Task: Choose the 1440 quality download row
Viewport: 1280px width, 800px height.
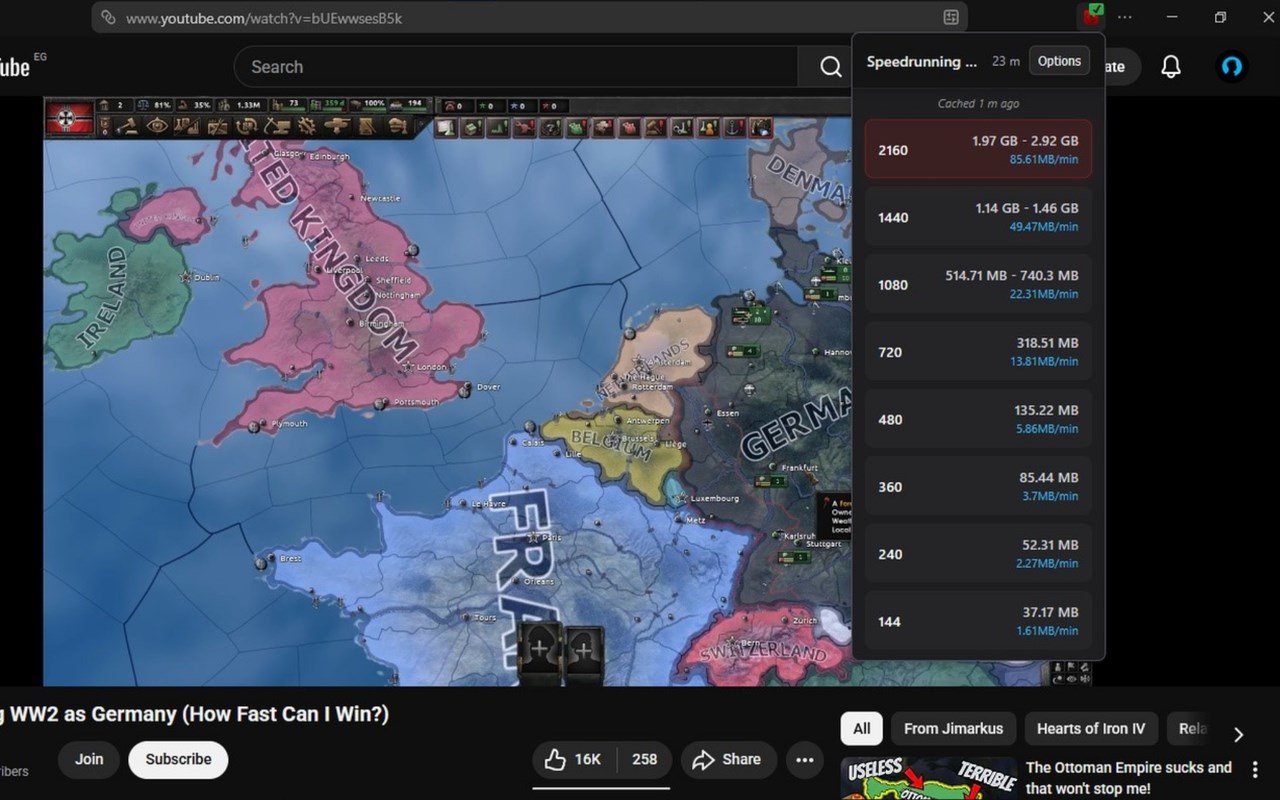Action: (978, 217)
